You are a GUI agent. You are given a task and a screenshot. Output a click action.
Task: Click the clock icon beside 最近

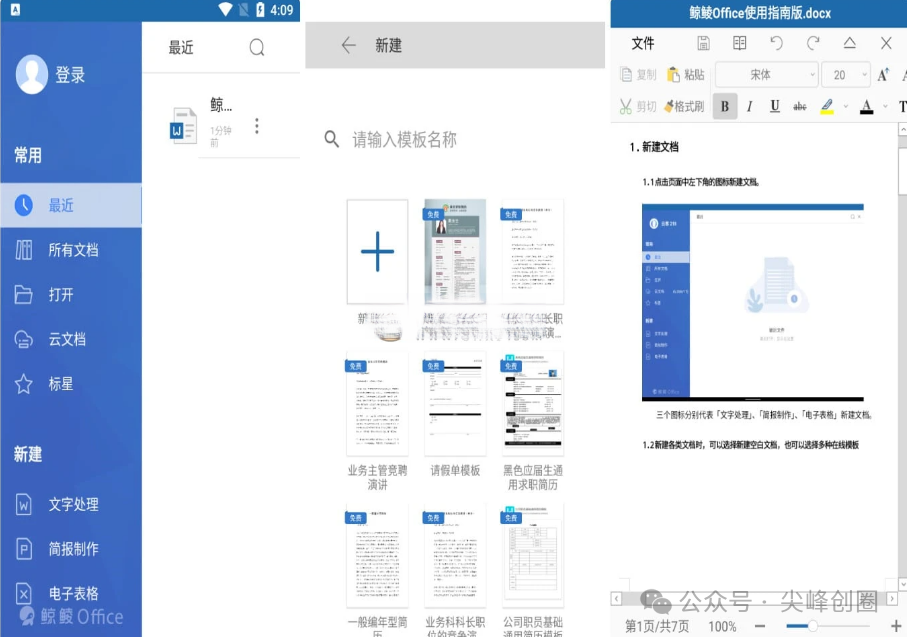(24, 205)
